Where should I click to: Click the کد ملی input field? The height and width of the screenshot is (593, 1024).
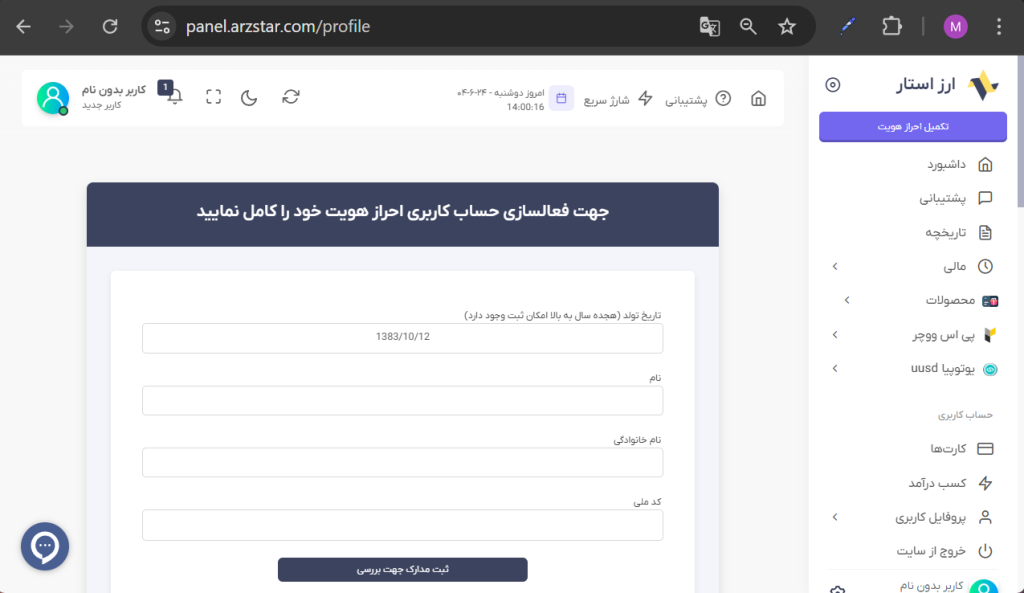(x=402, y=525)
